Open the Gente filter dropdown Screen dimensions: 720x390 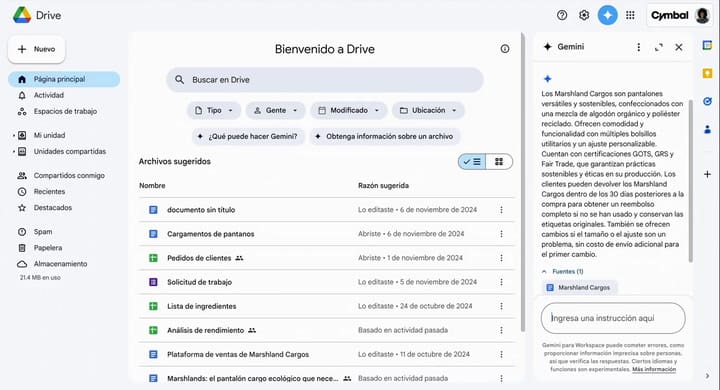click(x=276, y=110)
